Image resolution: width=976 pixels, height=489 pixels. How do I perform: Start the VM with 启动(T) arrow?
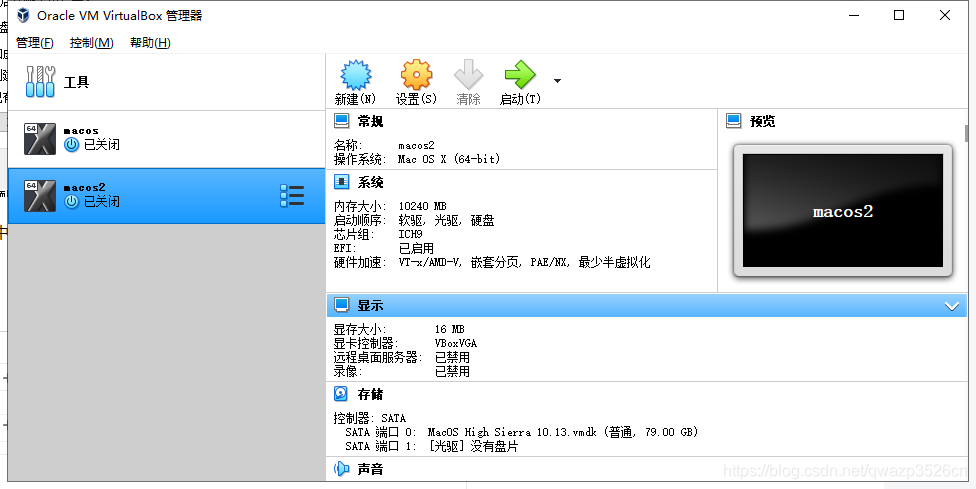tap(520, 75)
